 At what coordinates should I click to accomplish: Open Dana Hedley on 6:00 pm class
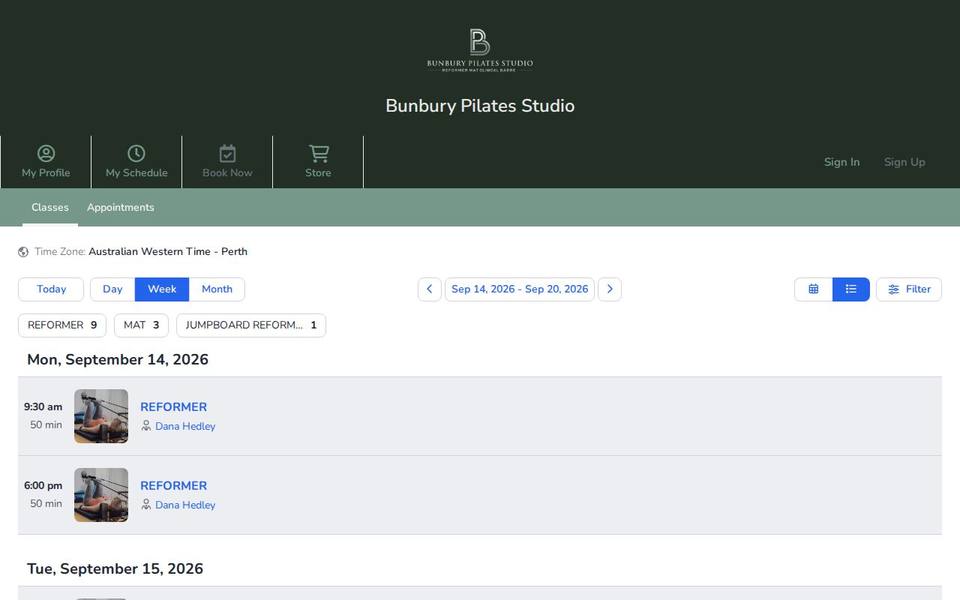pos(185,505)
